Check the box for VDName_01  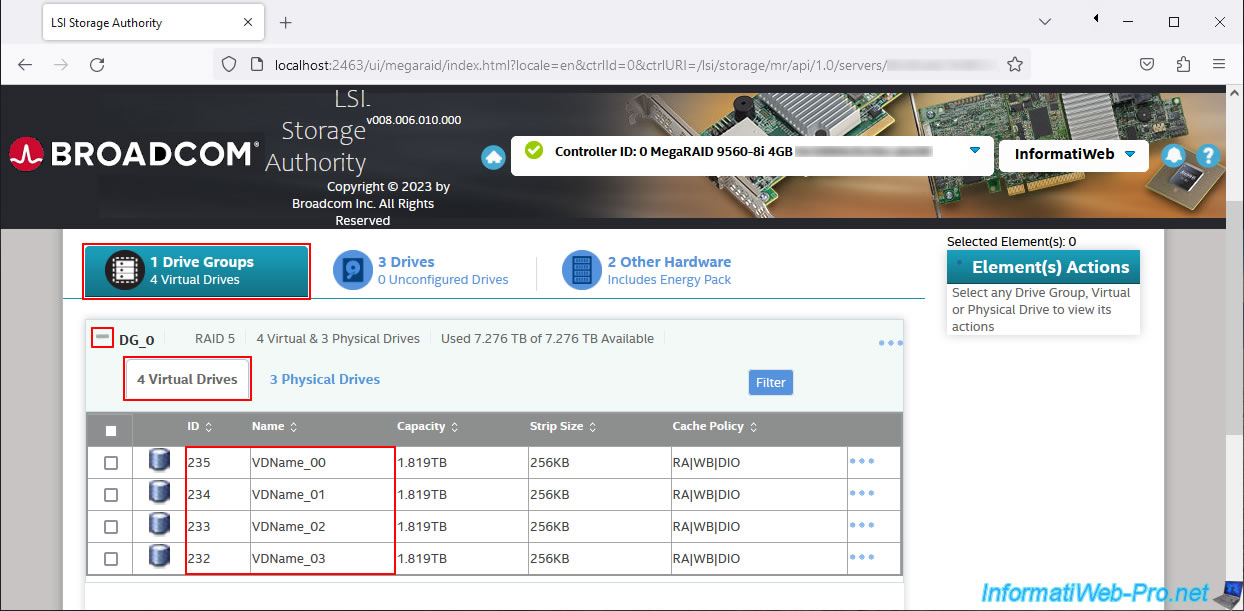(111, 495)
